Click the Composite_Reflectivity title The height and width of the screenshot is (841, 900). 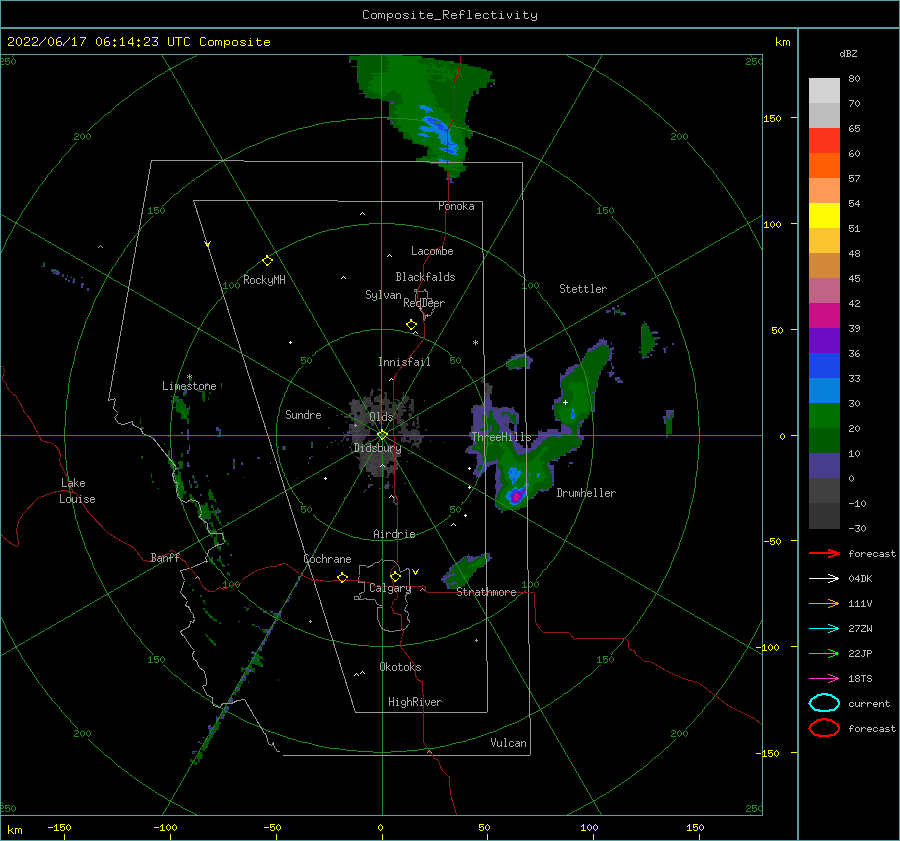click(x=450, y=15)
